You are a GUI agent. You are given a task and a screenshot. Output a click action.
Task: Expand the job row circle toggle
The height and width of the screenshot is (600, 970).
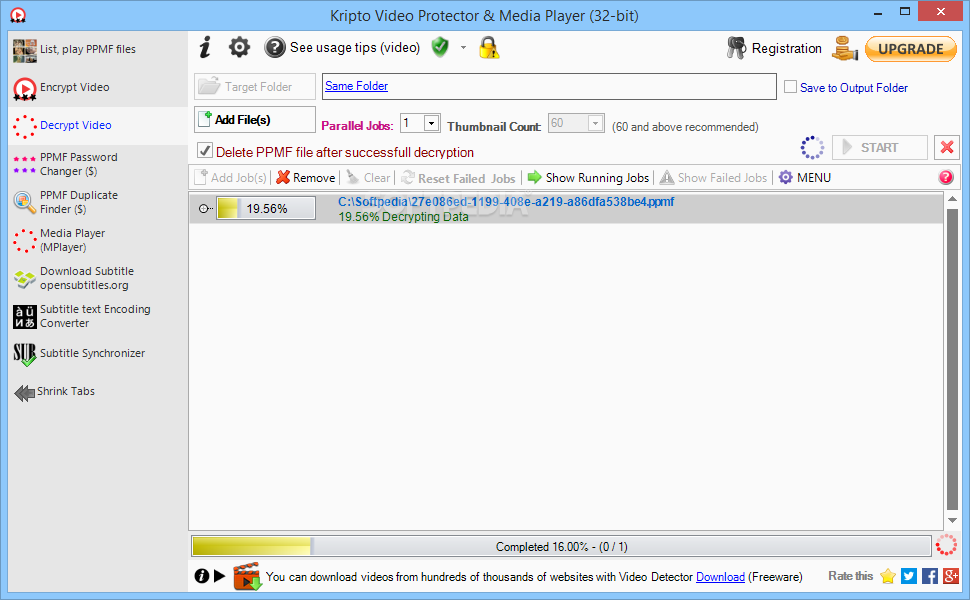(204, 208)
